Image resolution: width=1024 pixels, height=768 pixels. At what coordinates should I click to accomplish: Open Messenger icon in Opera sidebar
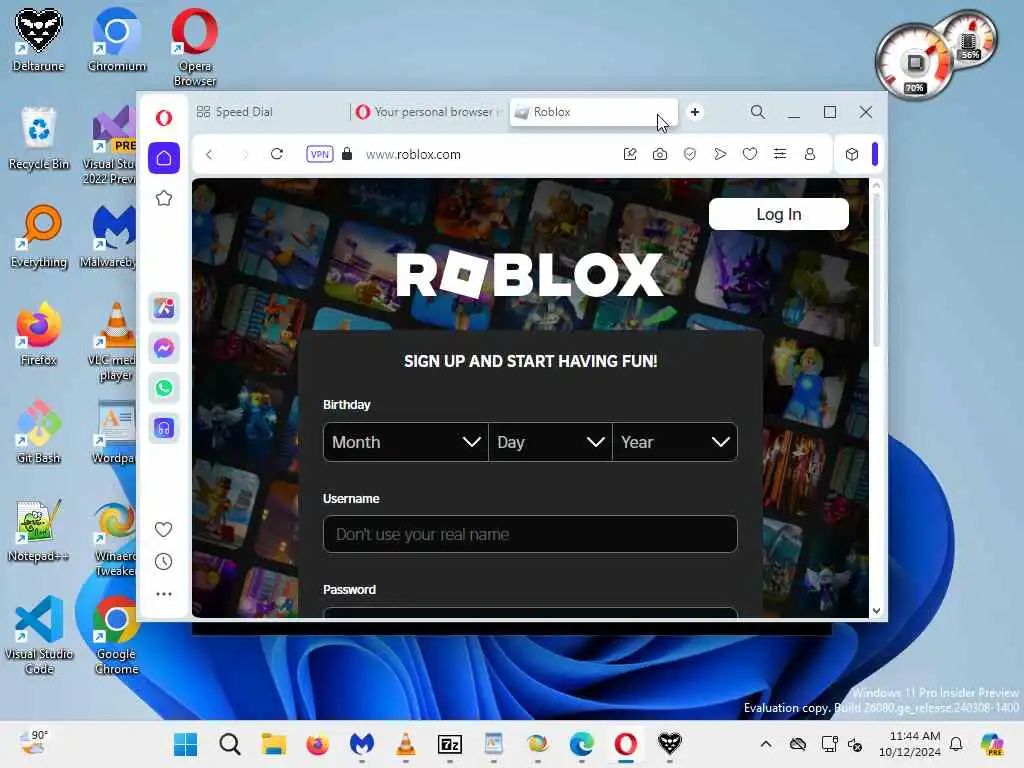(163, 348)
